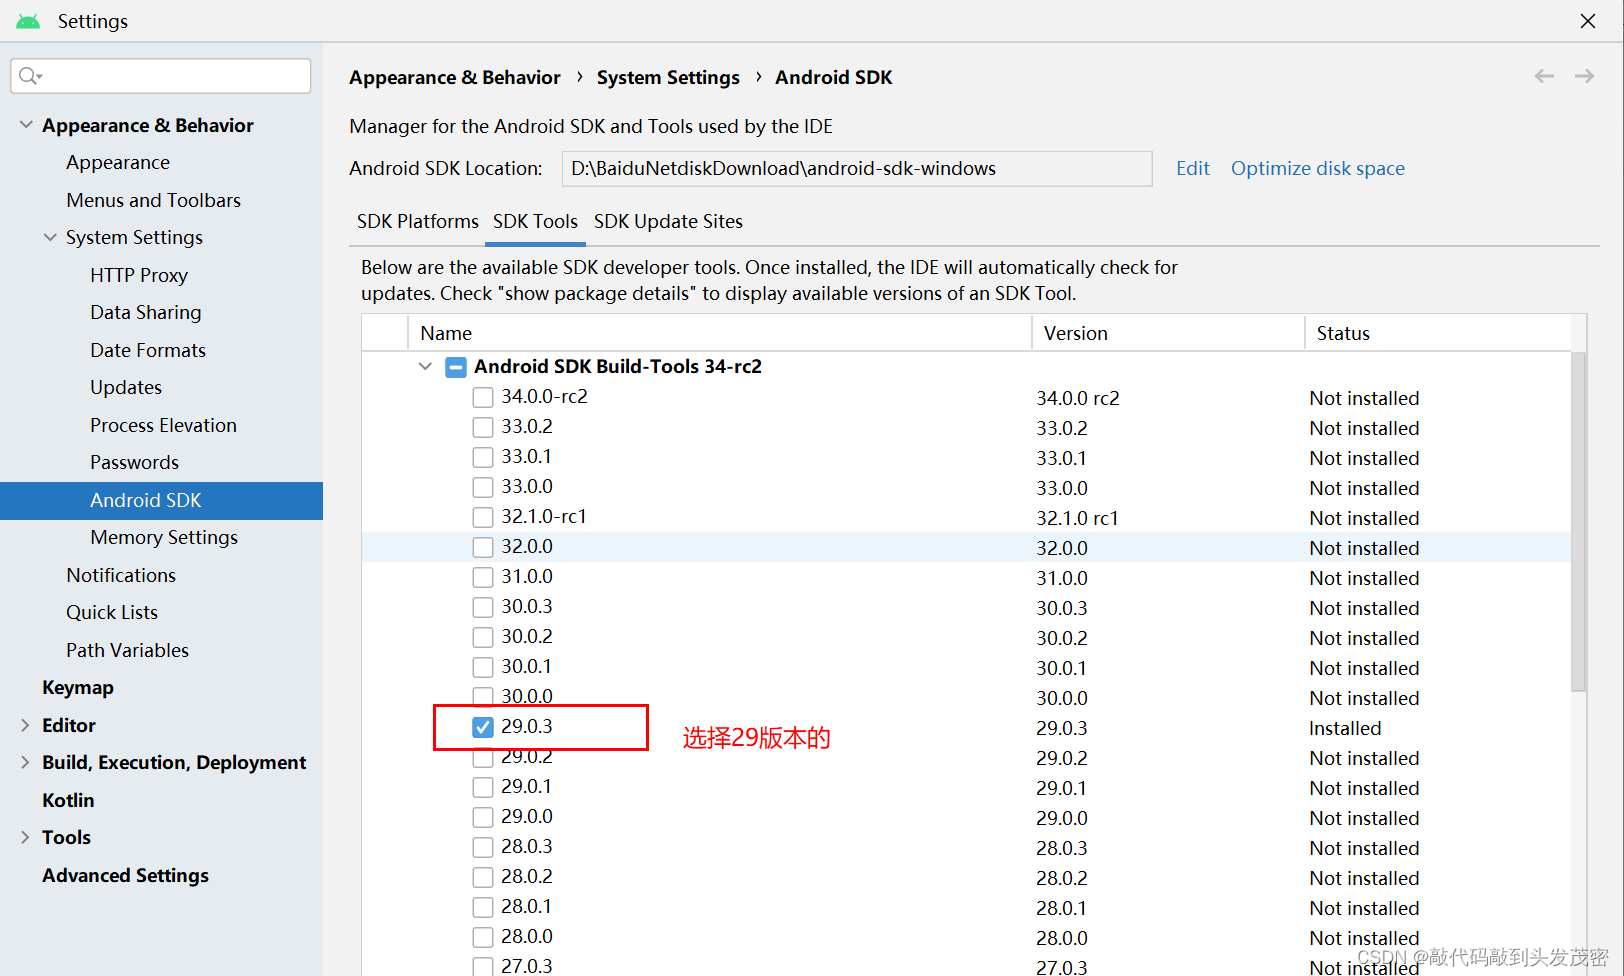Check the 29.0.1 checkbox
The width and height of the screenshot is (1624, 976).
pos(483,787)
